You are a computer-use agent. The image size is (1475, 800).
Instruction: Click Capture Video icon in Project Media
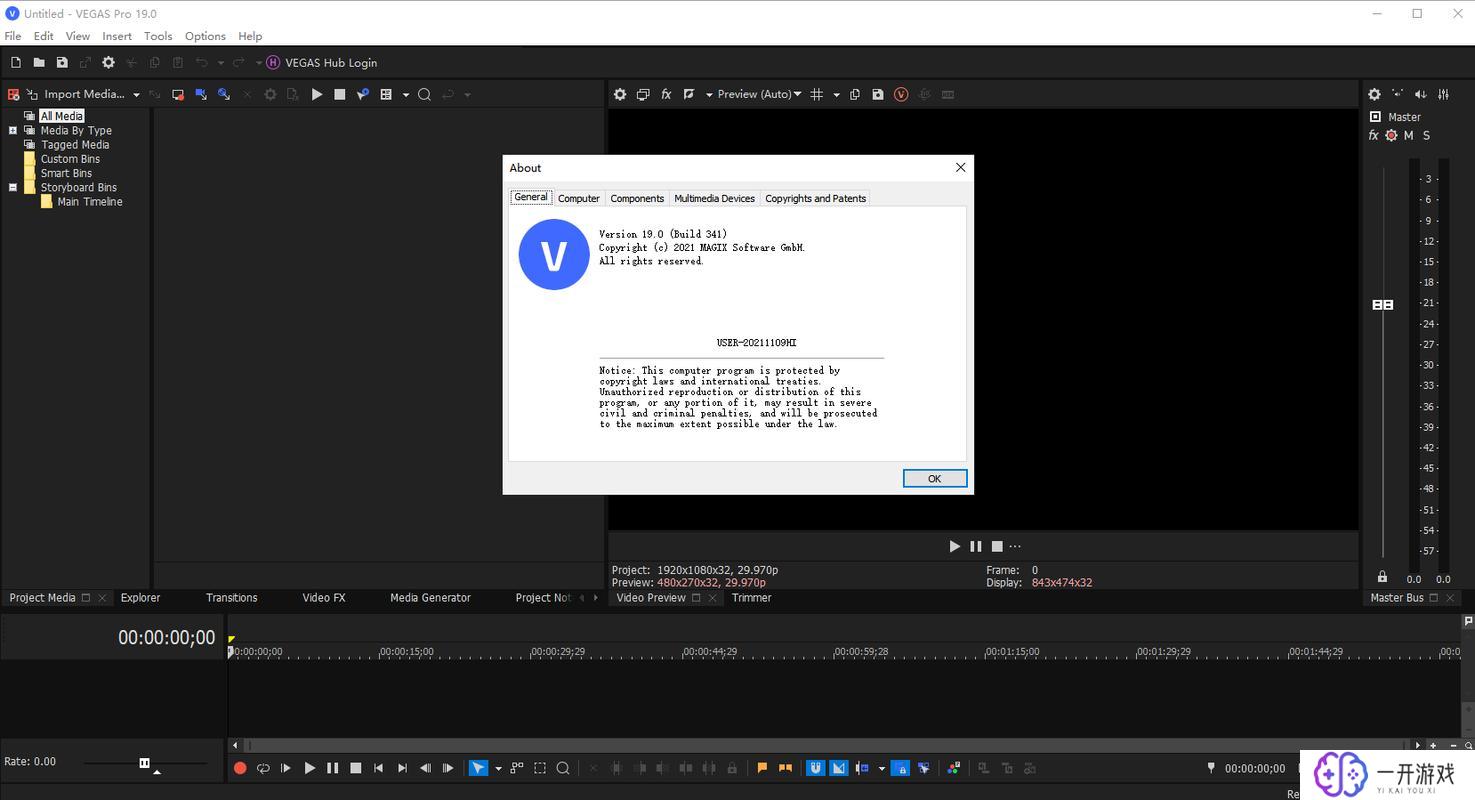pyautogui.click(x=178, y=94)
